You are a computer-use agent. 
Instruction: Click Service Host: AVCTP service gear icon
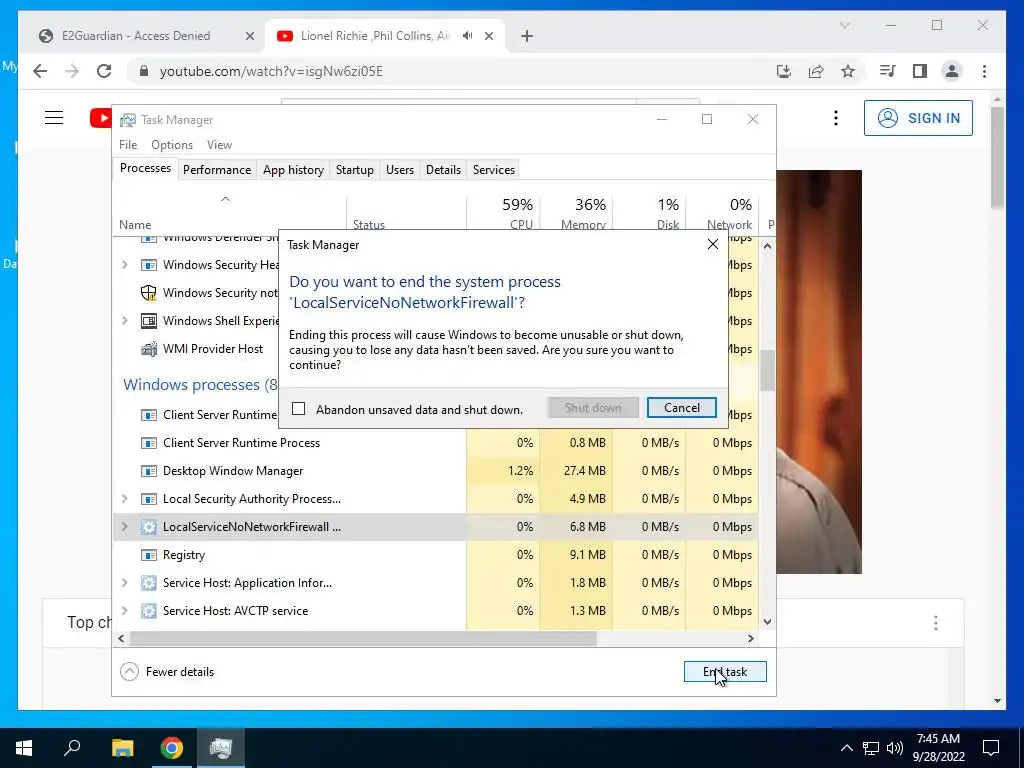coord(149,611)
